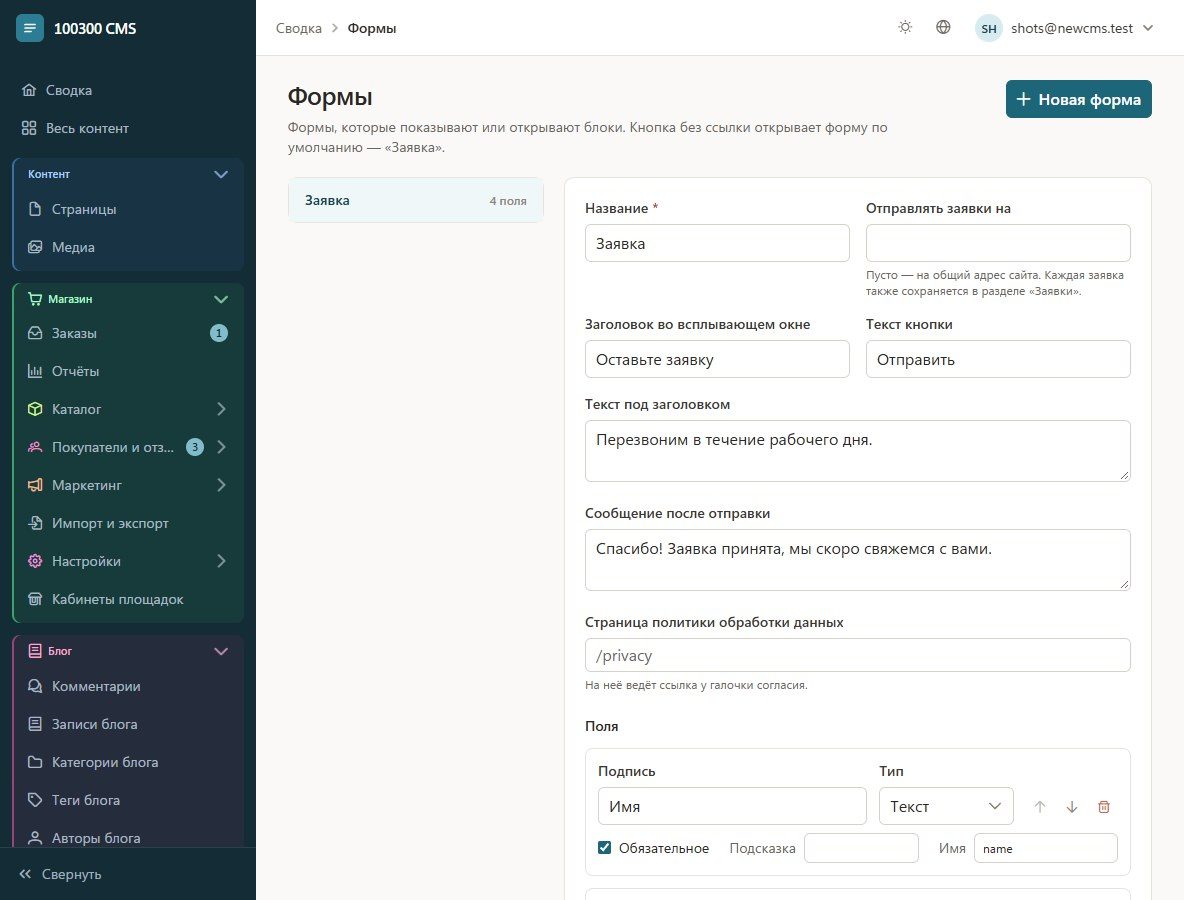Click the Текст кнопки input
The width and height of the screenshot is (1184, 900).
click(997, 359)
